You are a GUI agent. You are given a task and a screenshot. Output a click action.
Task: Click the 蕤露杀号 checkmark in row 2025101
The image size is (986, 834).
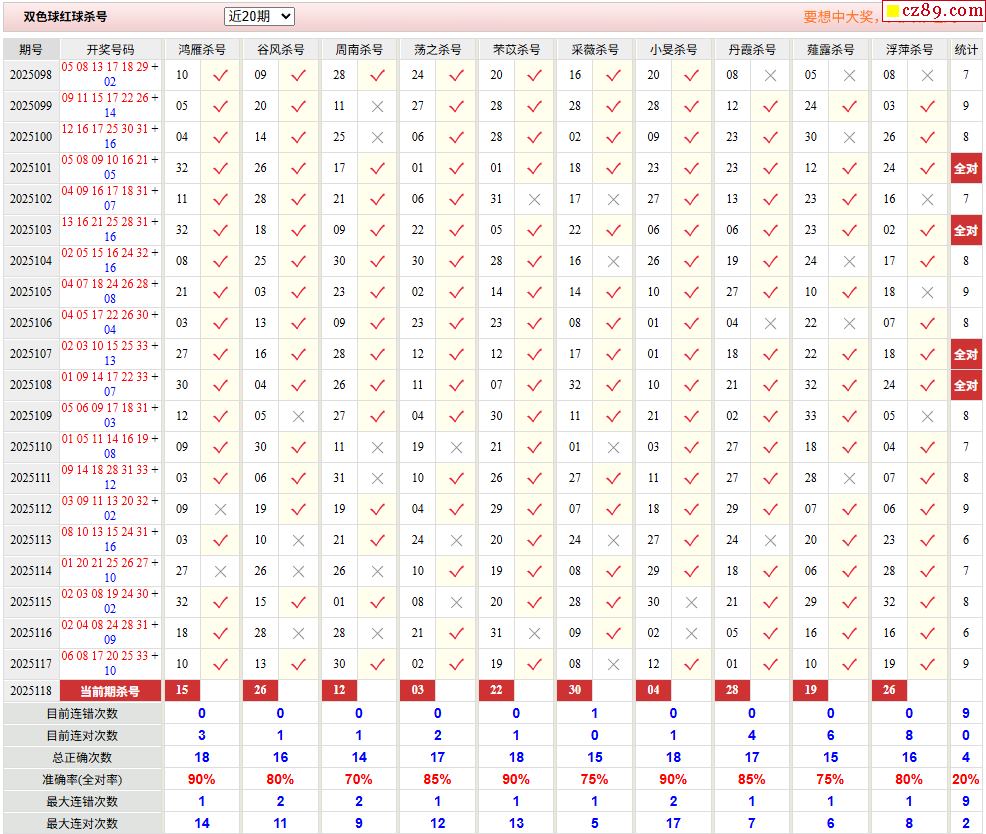tap(849, 168)
